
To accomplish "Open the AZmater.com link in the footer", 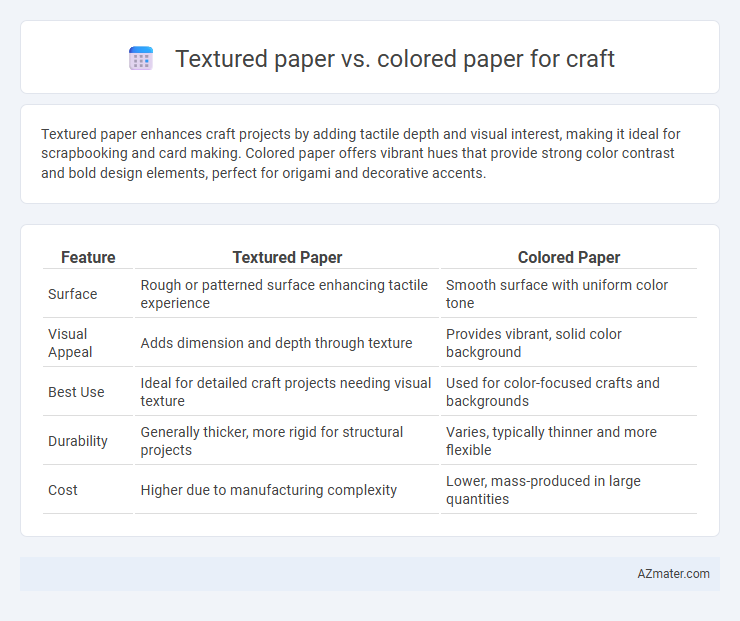I will point(673,574).
